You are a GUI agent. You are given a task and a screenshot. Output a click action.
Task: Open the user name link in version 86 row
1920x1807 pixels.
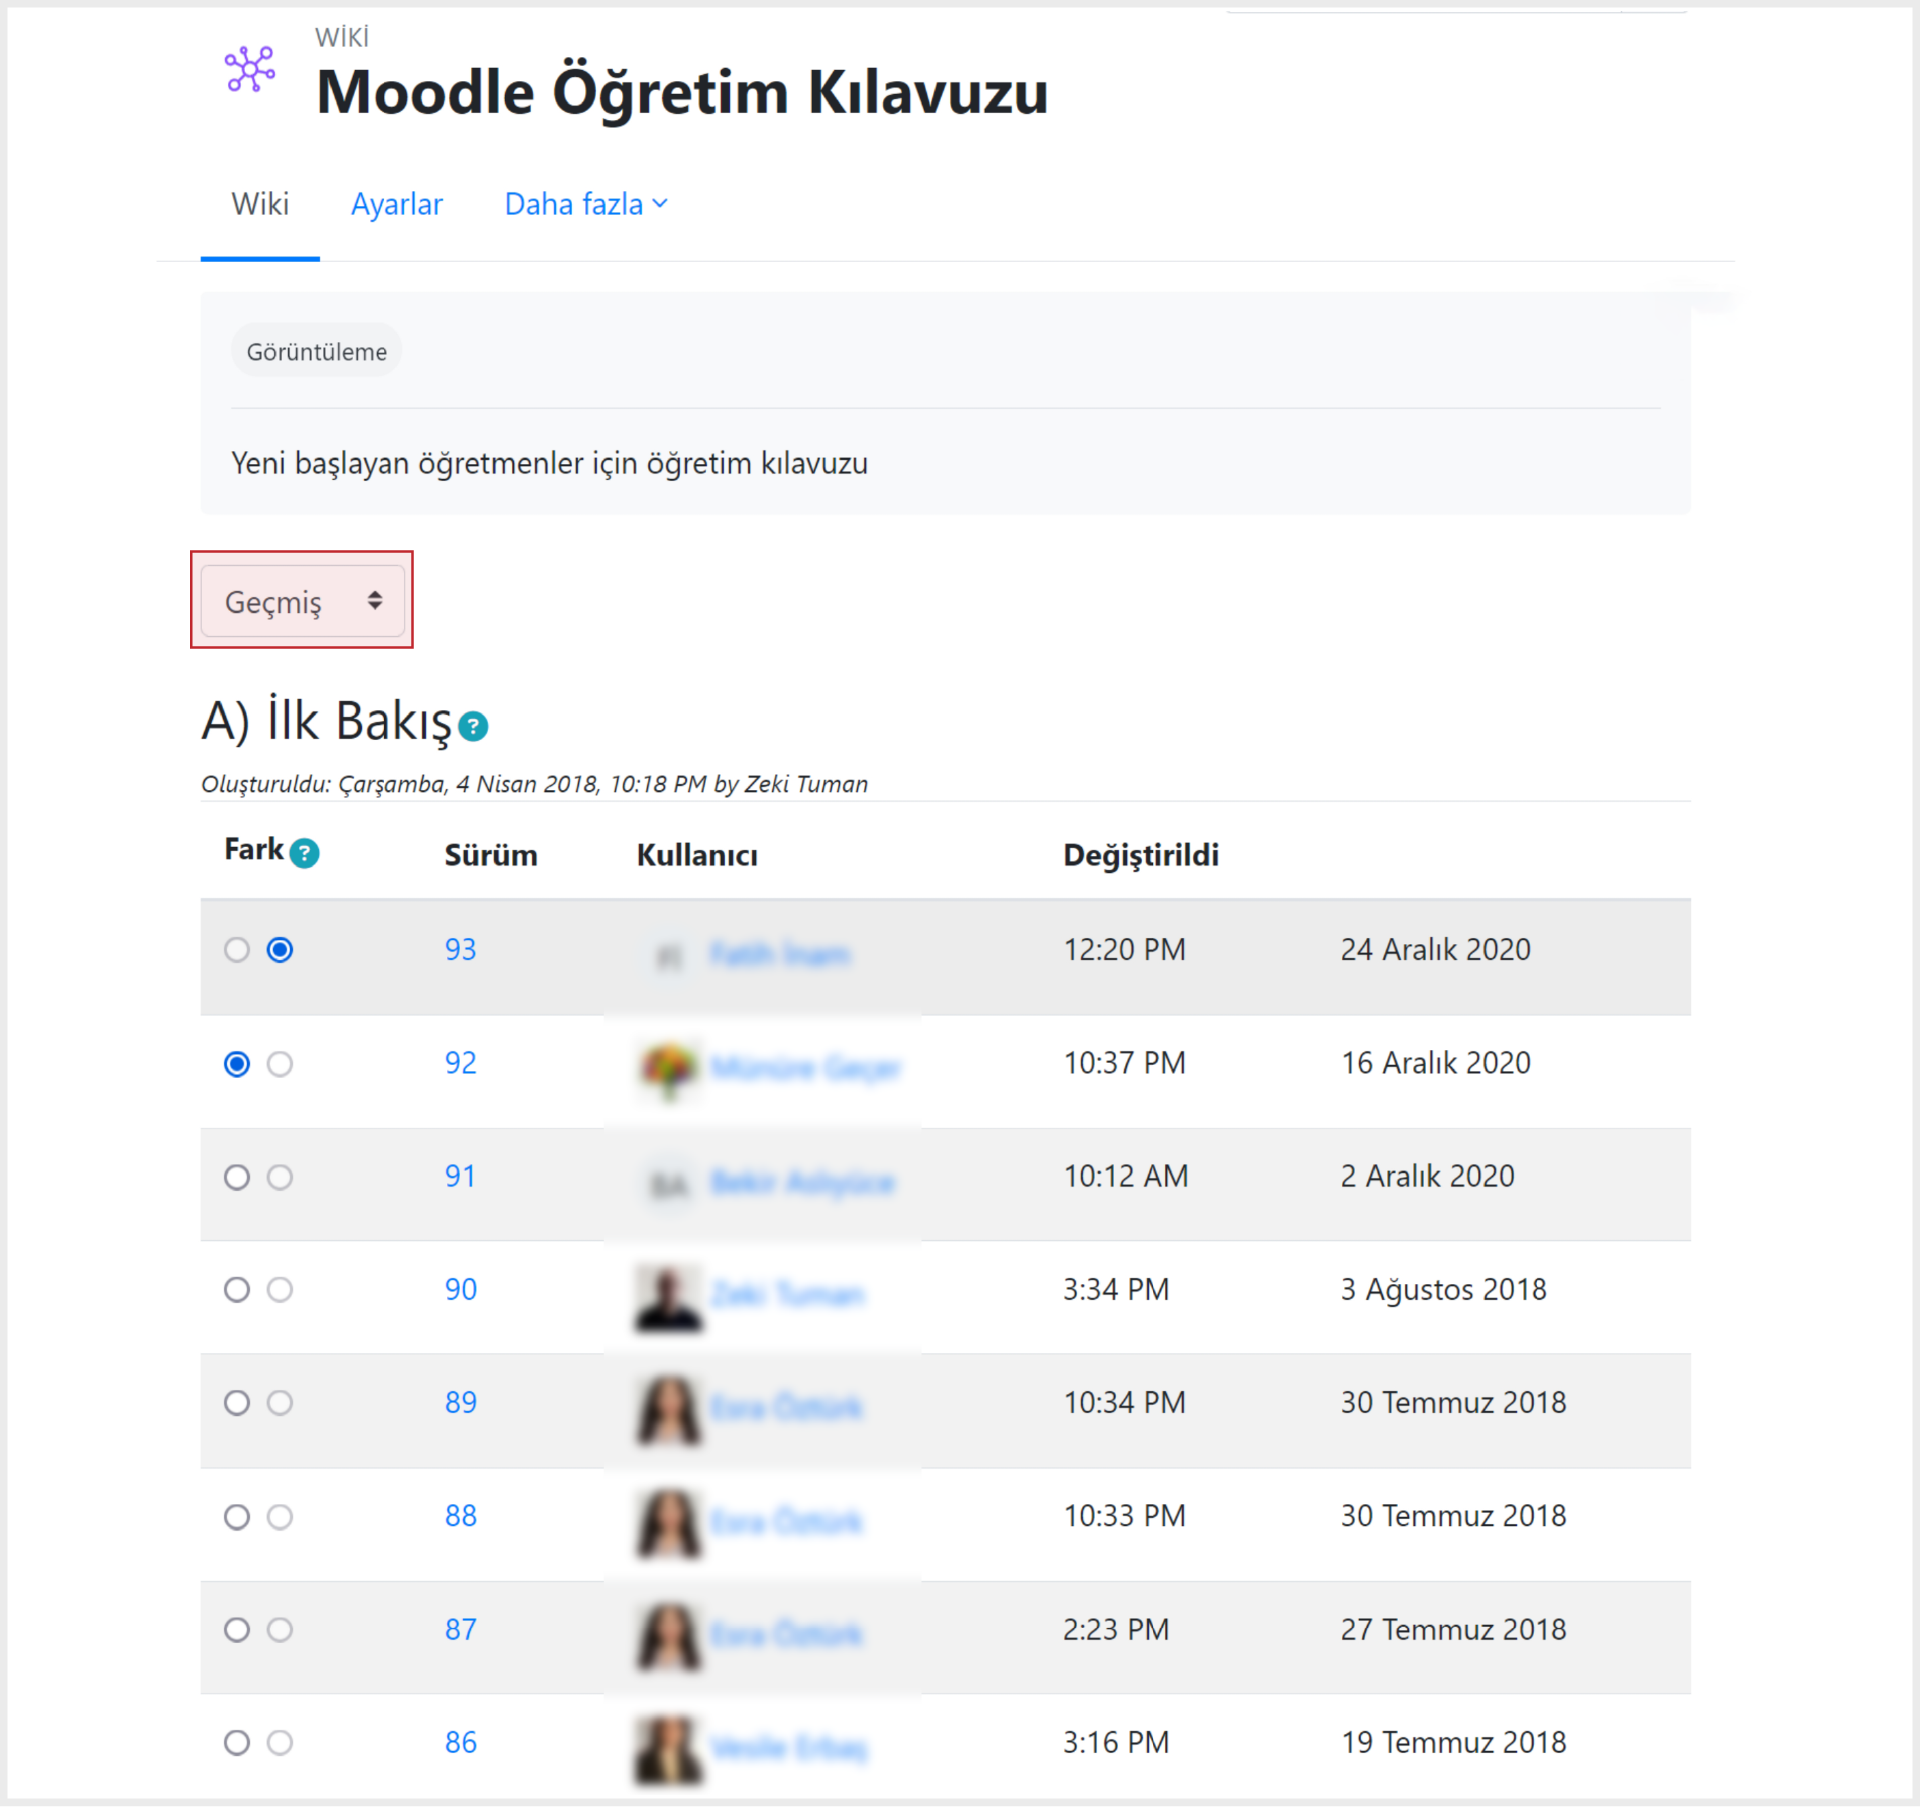pyautogui.click(x=789, y=1748)
